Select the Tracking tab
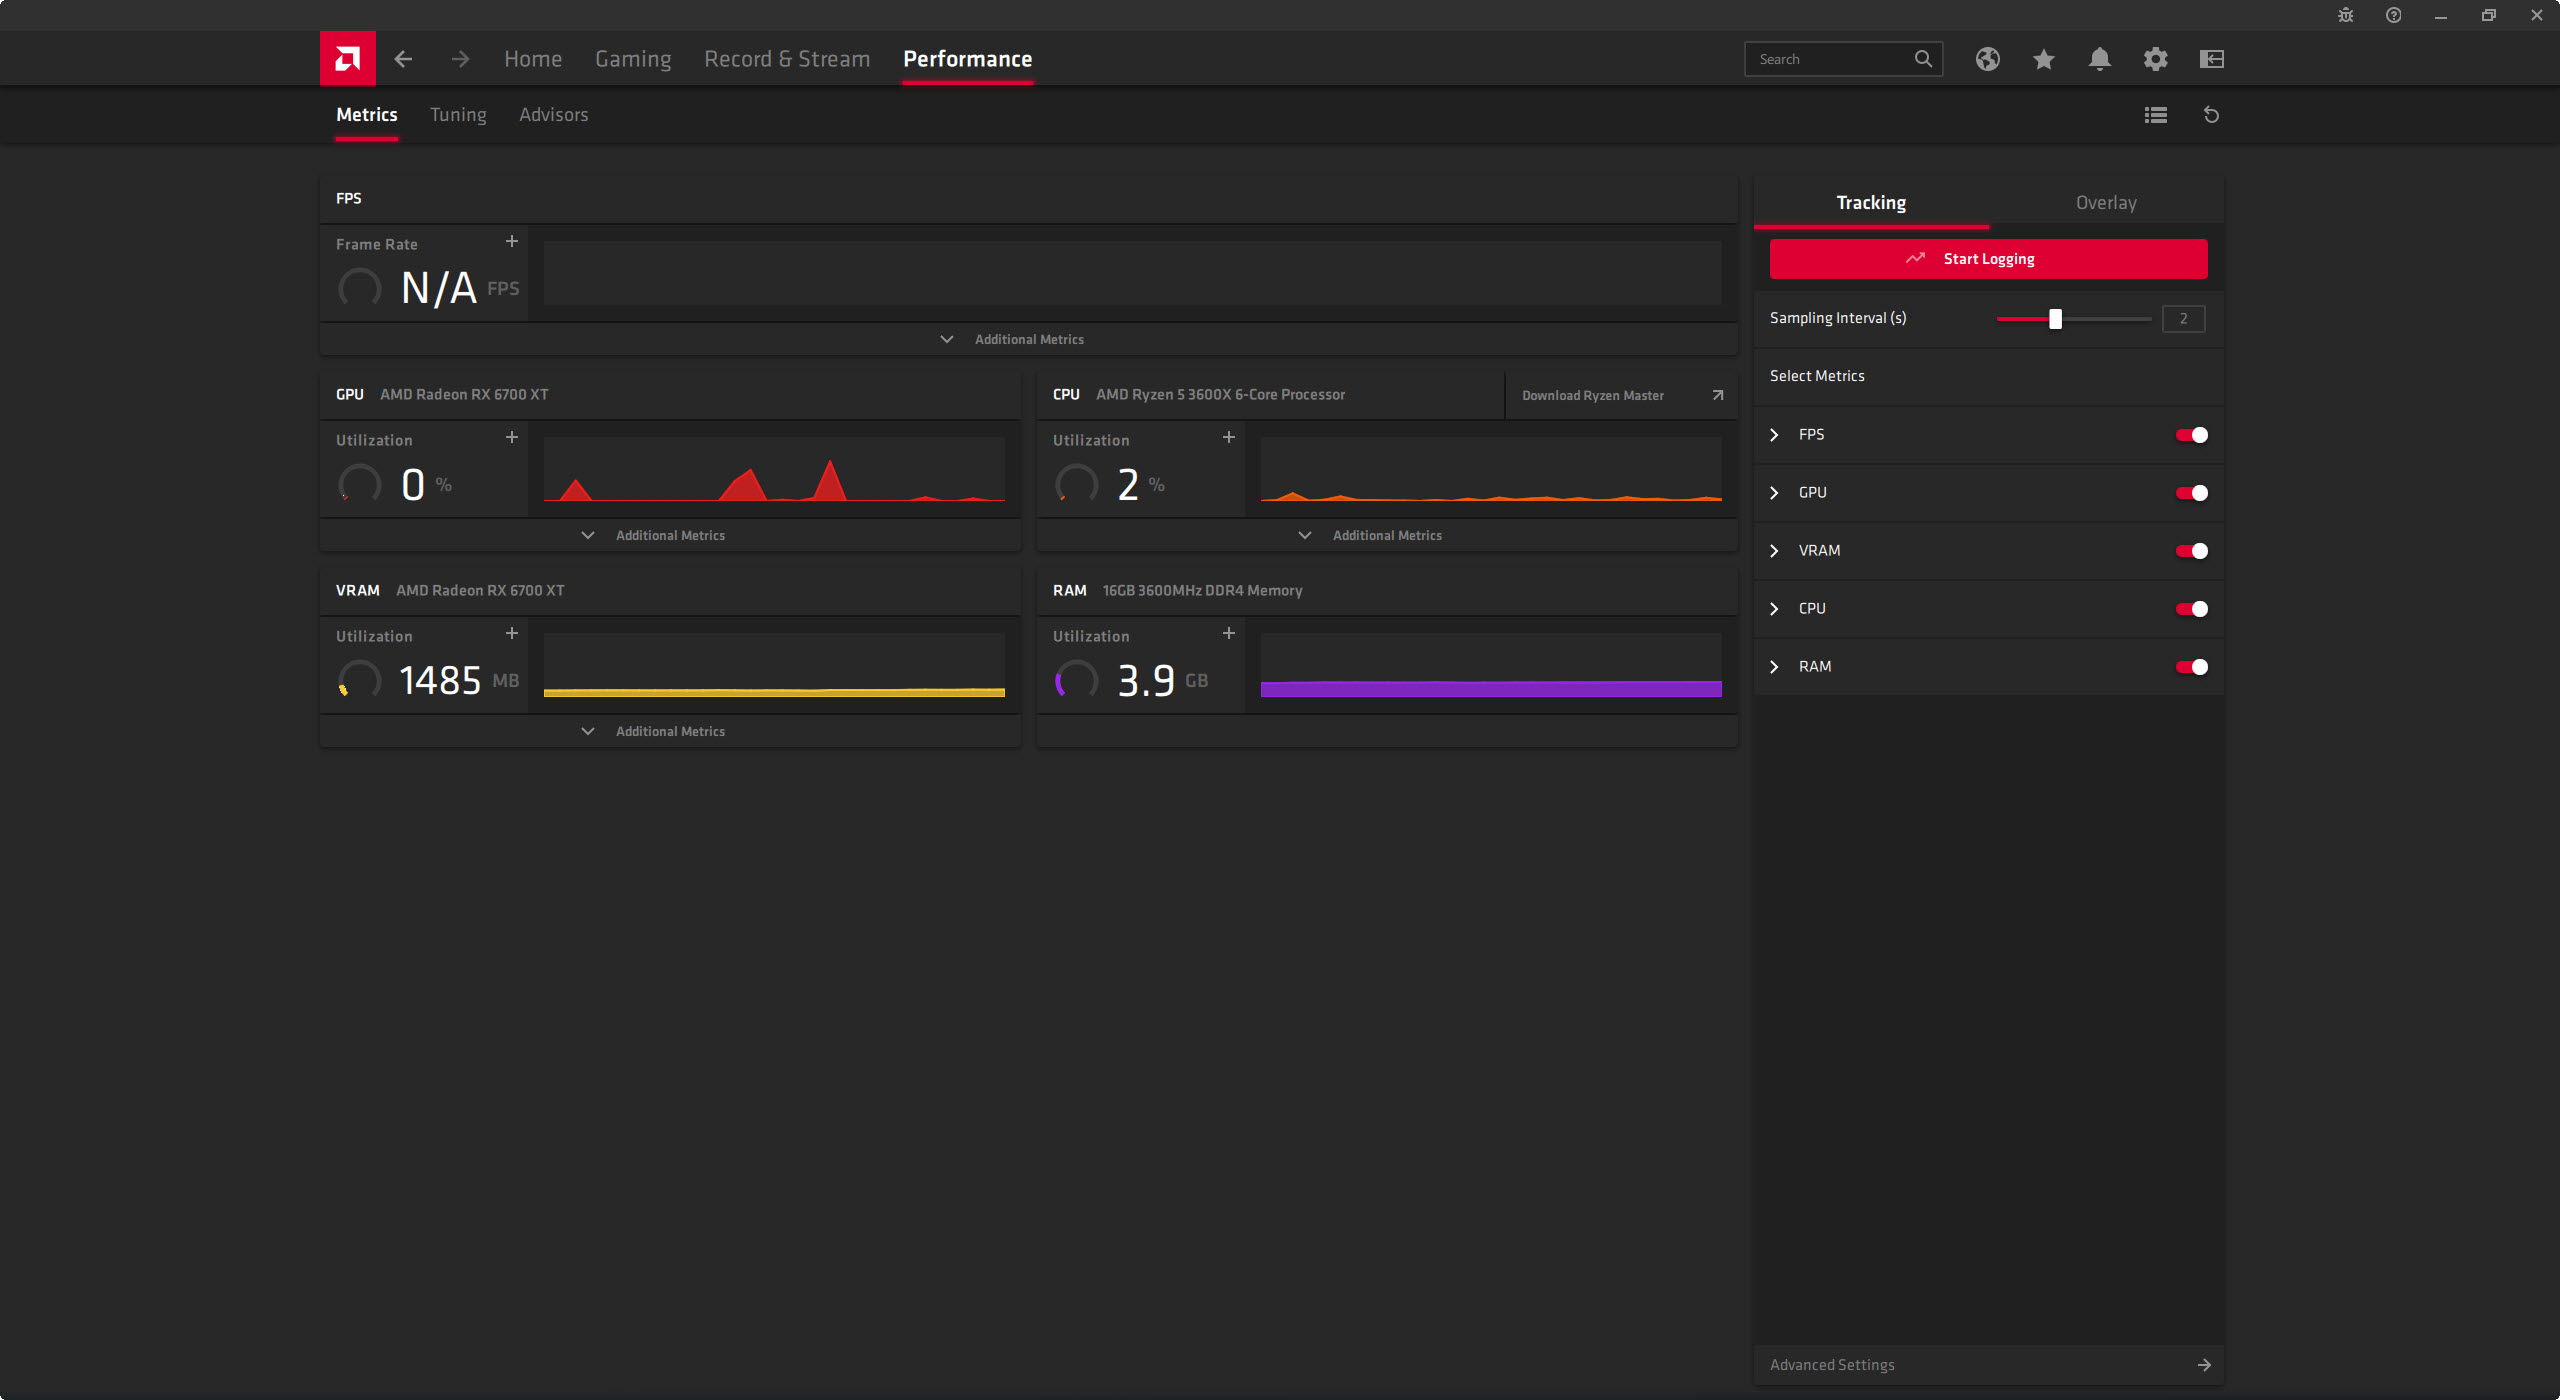 click(x=1871, y=203)
